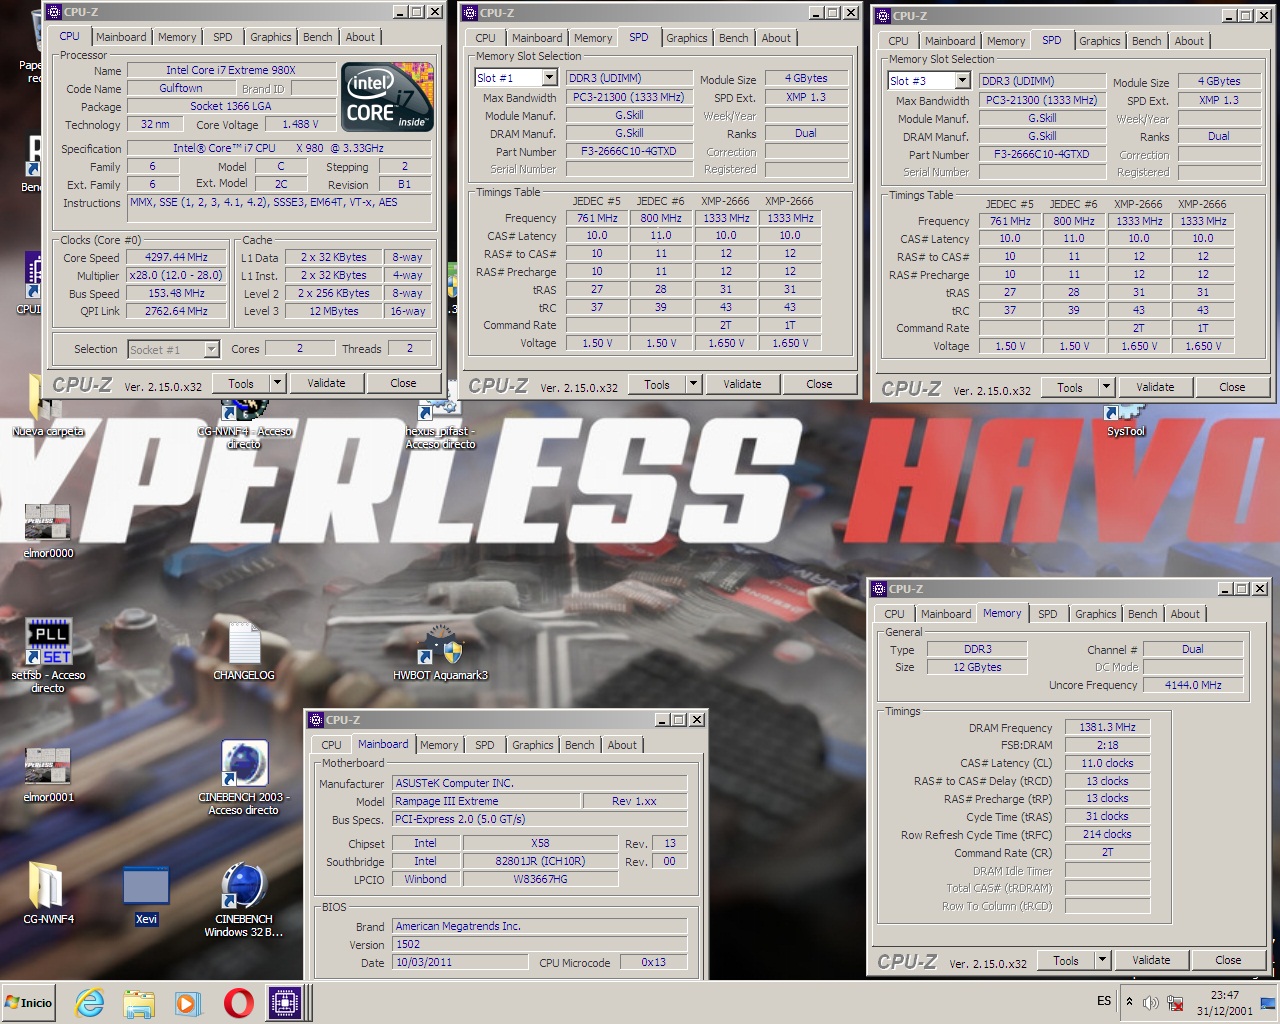Click the "12 GBytes" memory size value
Viewport: 1280px width, 1024px height.
click(977, 667)
